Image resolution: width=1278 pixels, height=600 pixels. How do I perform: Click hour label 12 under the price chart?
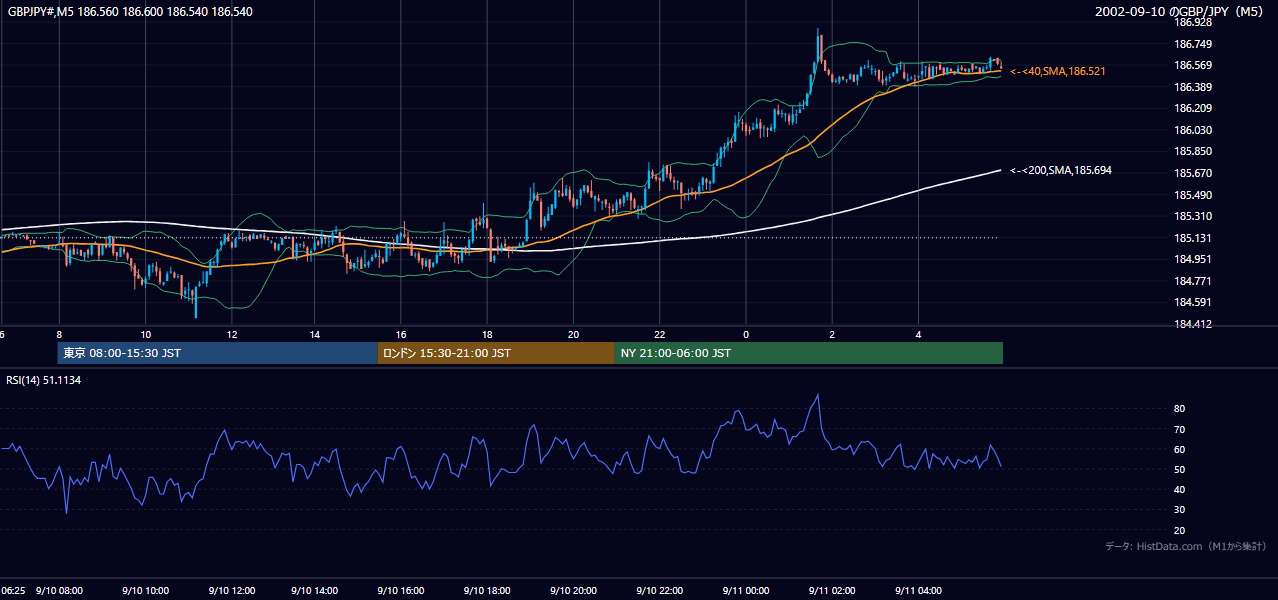point(232,335)
